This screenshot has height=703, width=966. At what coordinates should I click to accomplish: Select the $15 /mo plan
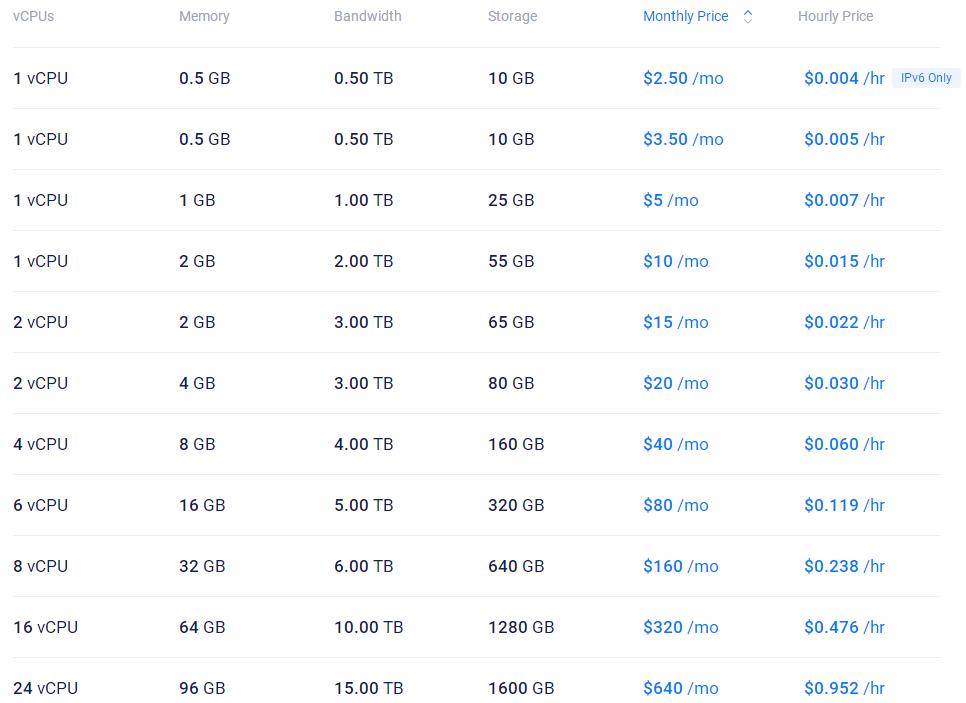point(675,322)
